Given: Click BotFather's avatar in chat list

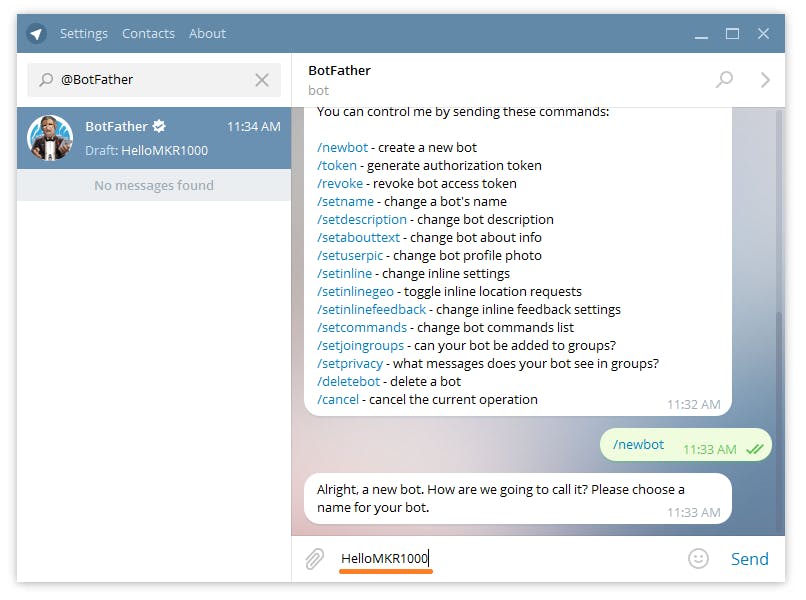Looking at the screenshot, I should [50, 138].
